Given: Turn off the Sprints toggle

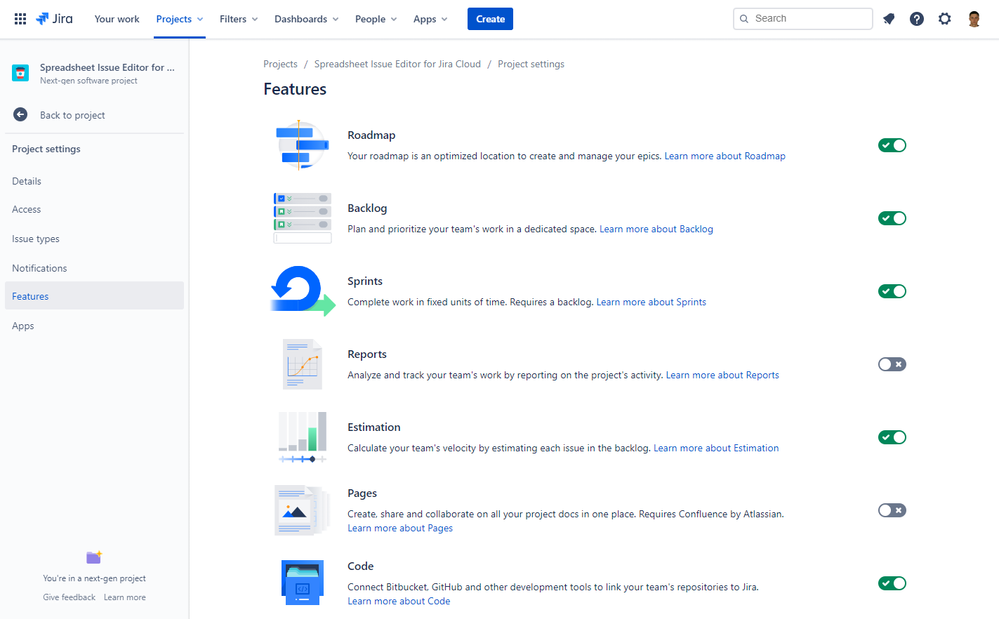Looking at the screenshot, I should point(892,291).
